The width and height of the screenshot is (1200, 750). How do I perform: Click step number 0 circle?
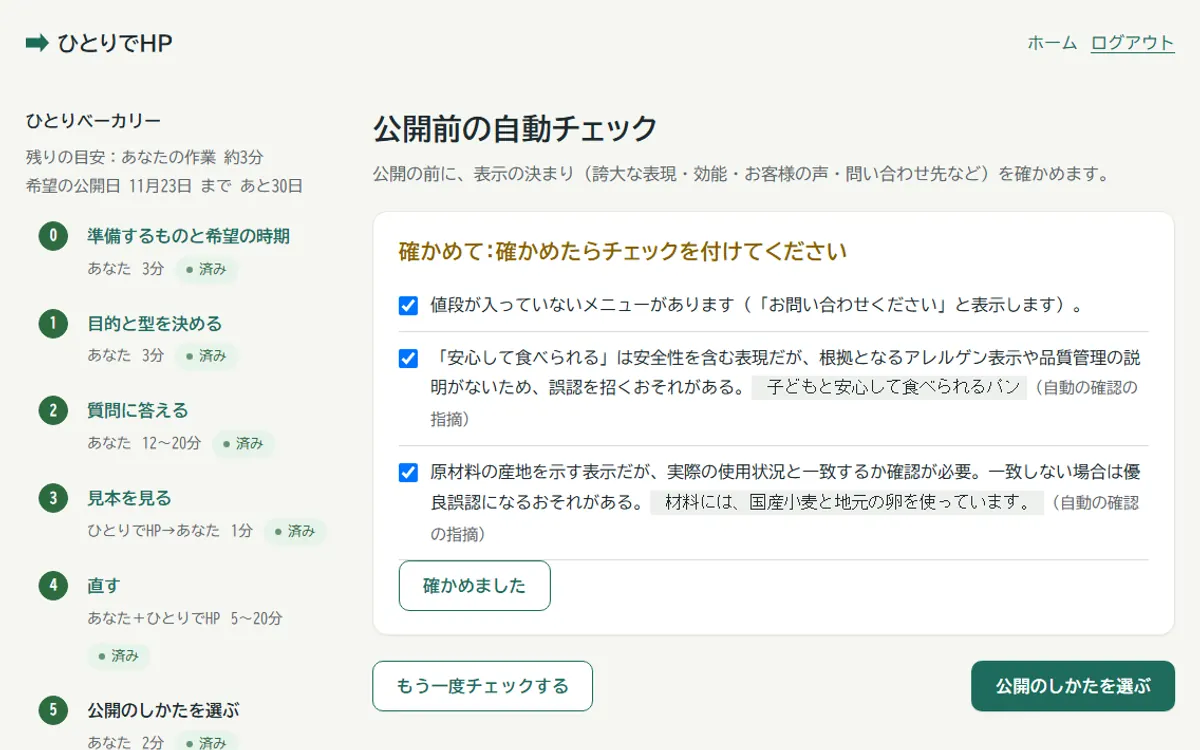click(x=53, y=237)
